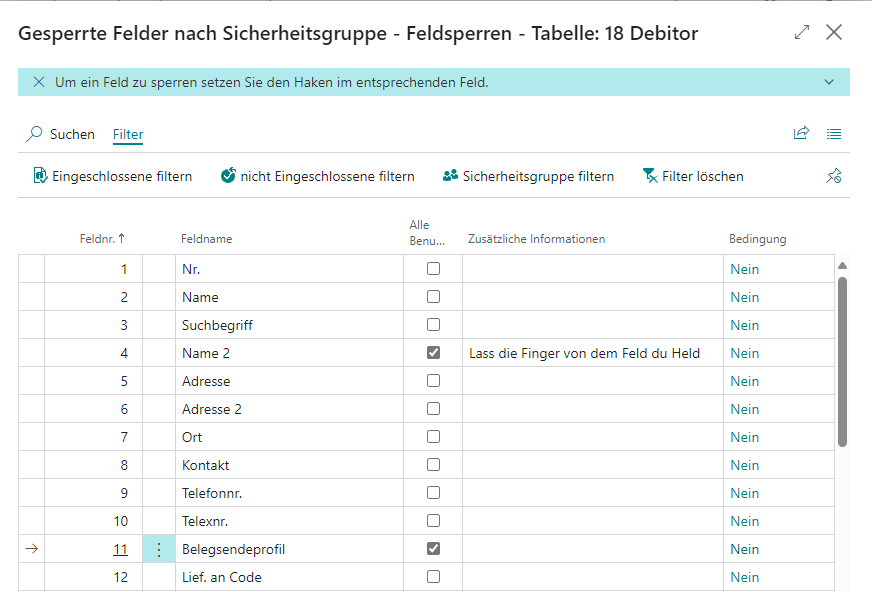Open the list view options icon

click(834, 133)
